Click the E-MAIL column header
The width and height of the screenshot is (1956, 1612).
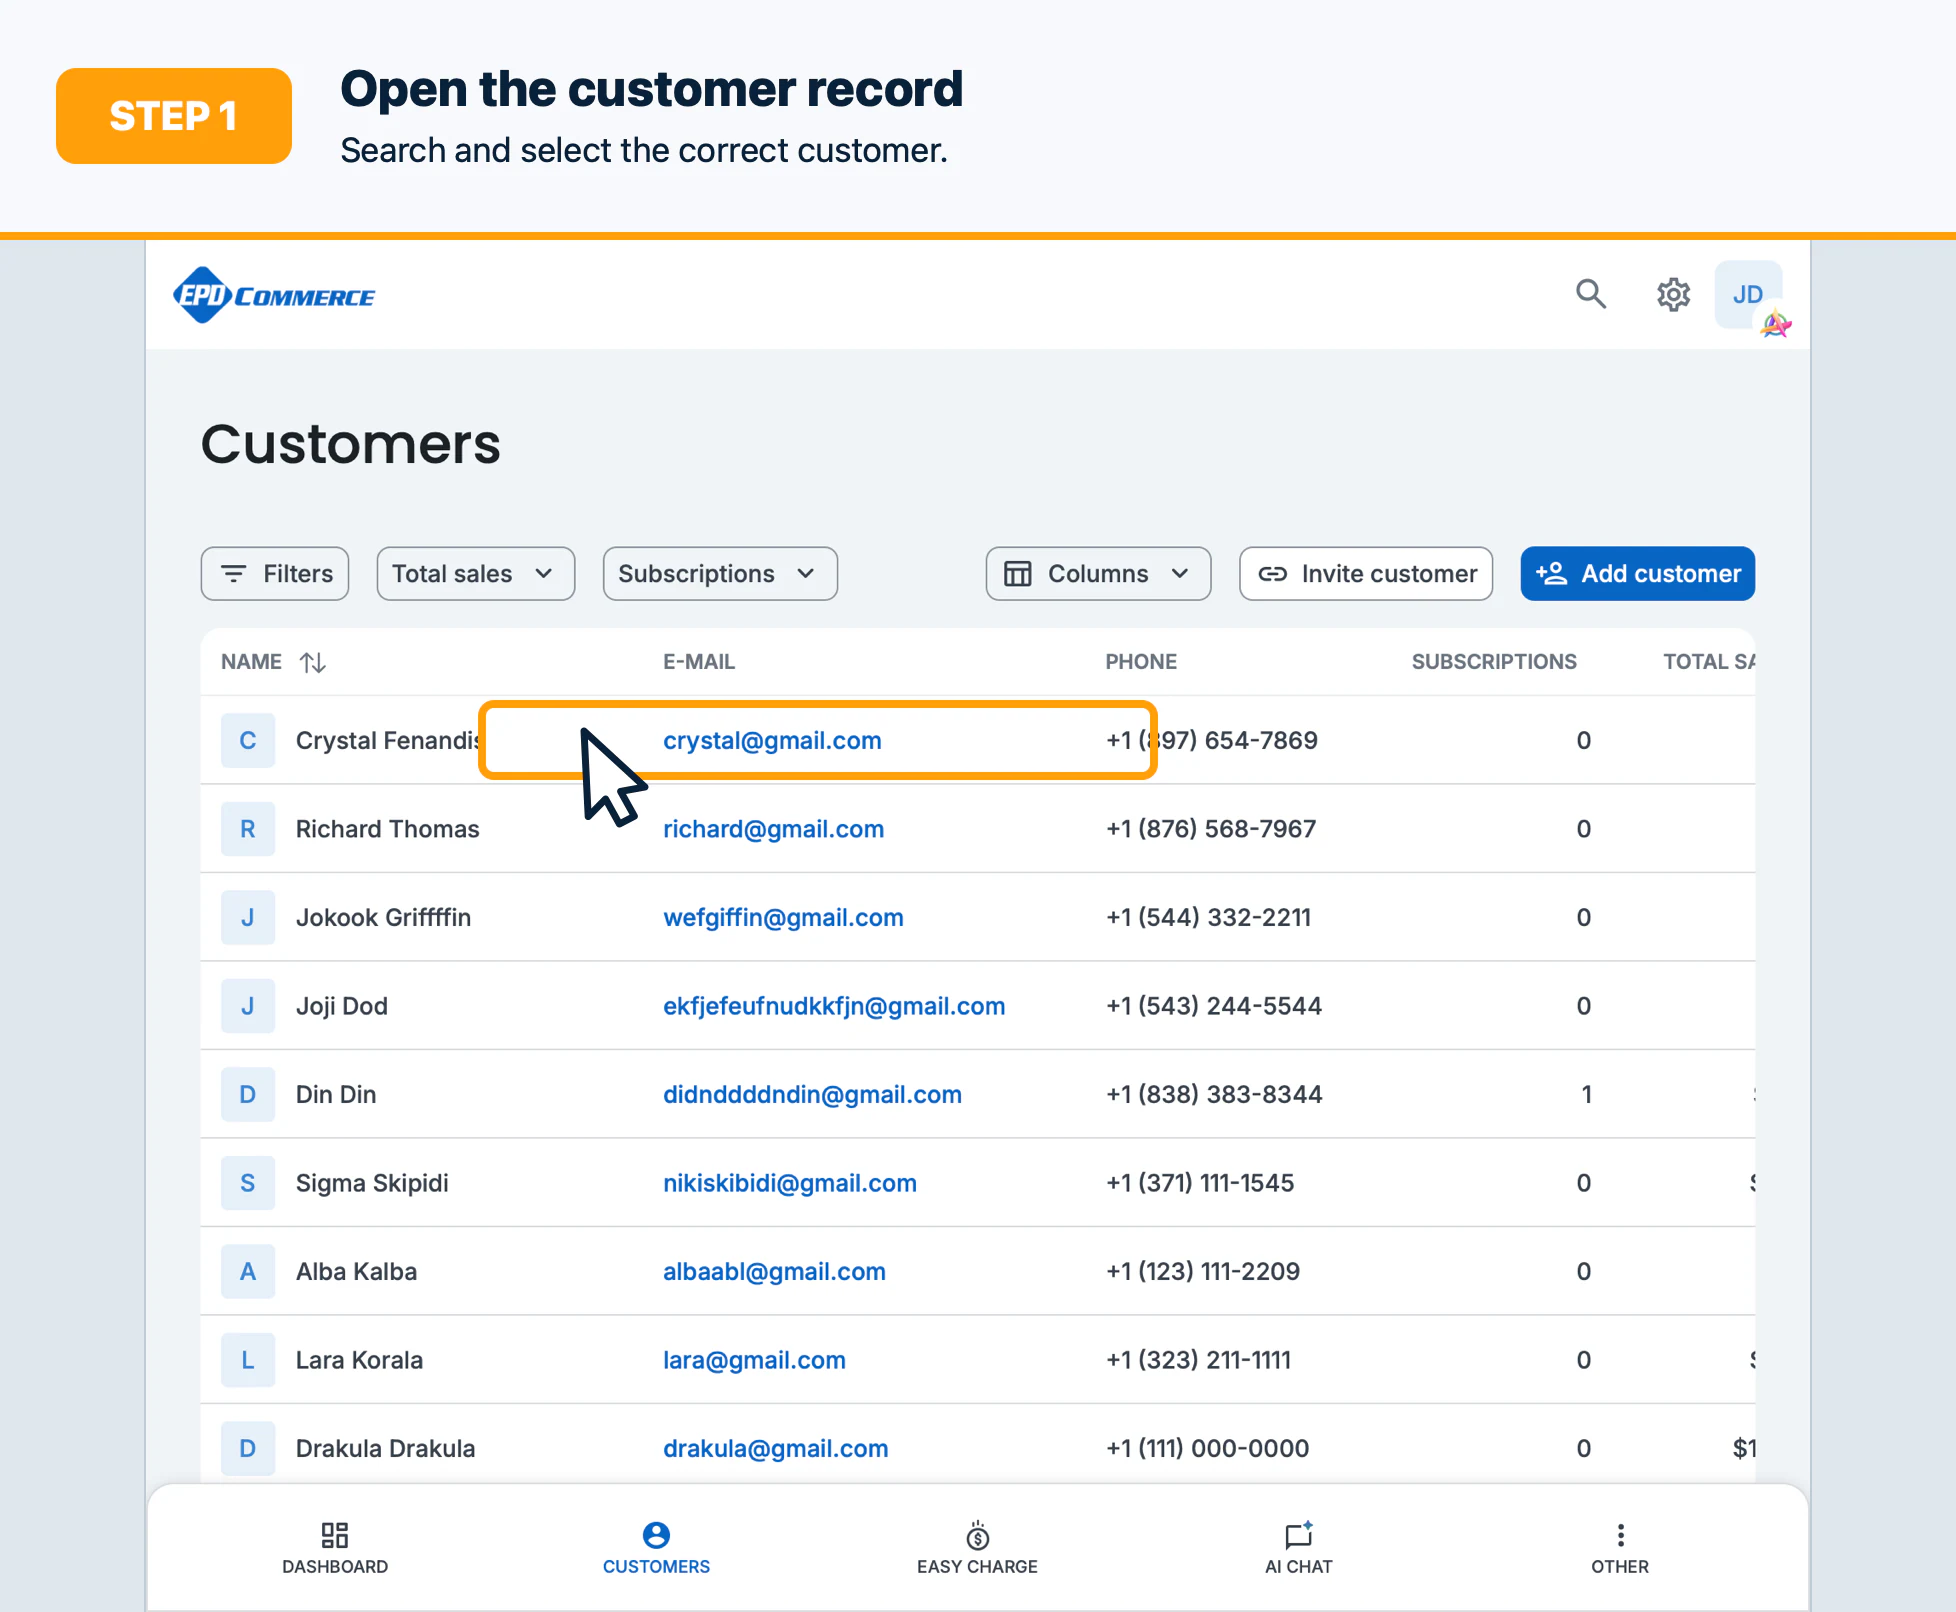tap(699, 662)
